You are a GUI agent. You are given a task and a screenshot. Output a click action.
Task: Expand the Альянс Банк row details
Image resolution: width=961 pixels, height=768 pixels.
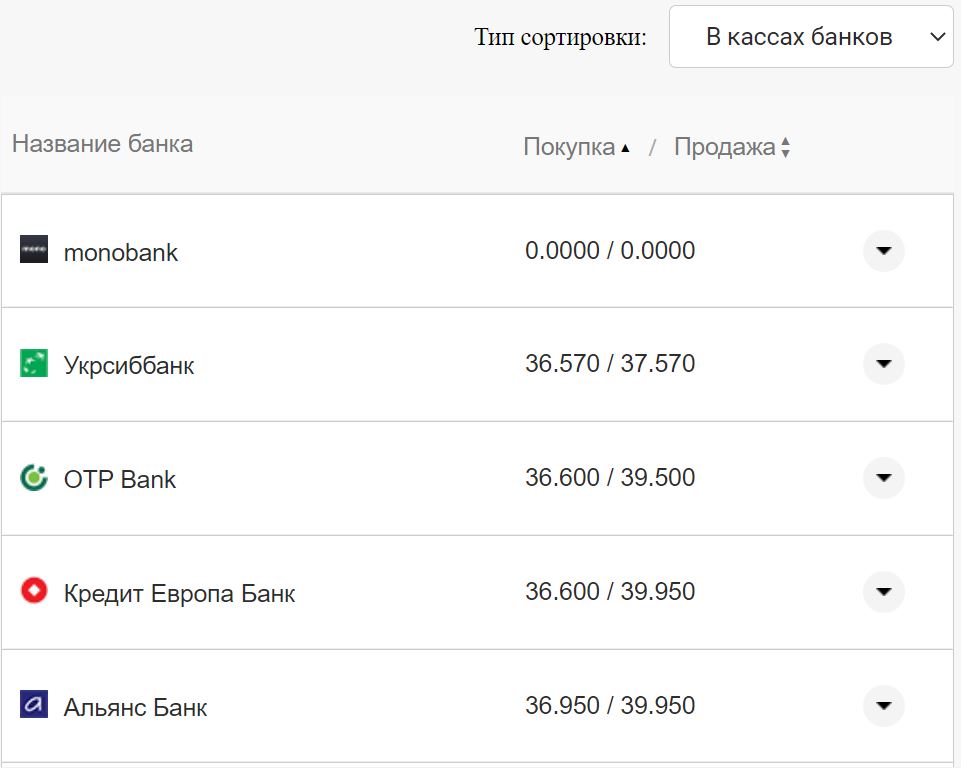[882, 706]
